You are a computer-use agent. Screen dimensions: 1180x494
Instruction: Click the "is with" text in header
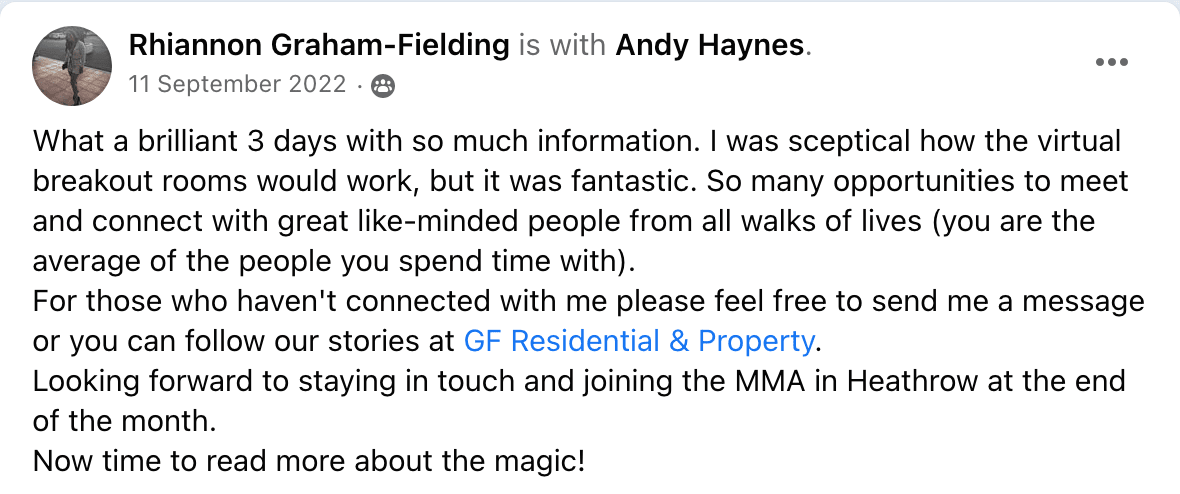click(x=563, y=46)
